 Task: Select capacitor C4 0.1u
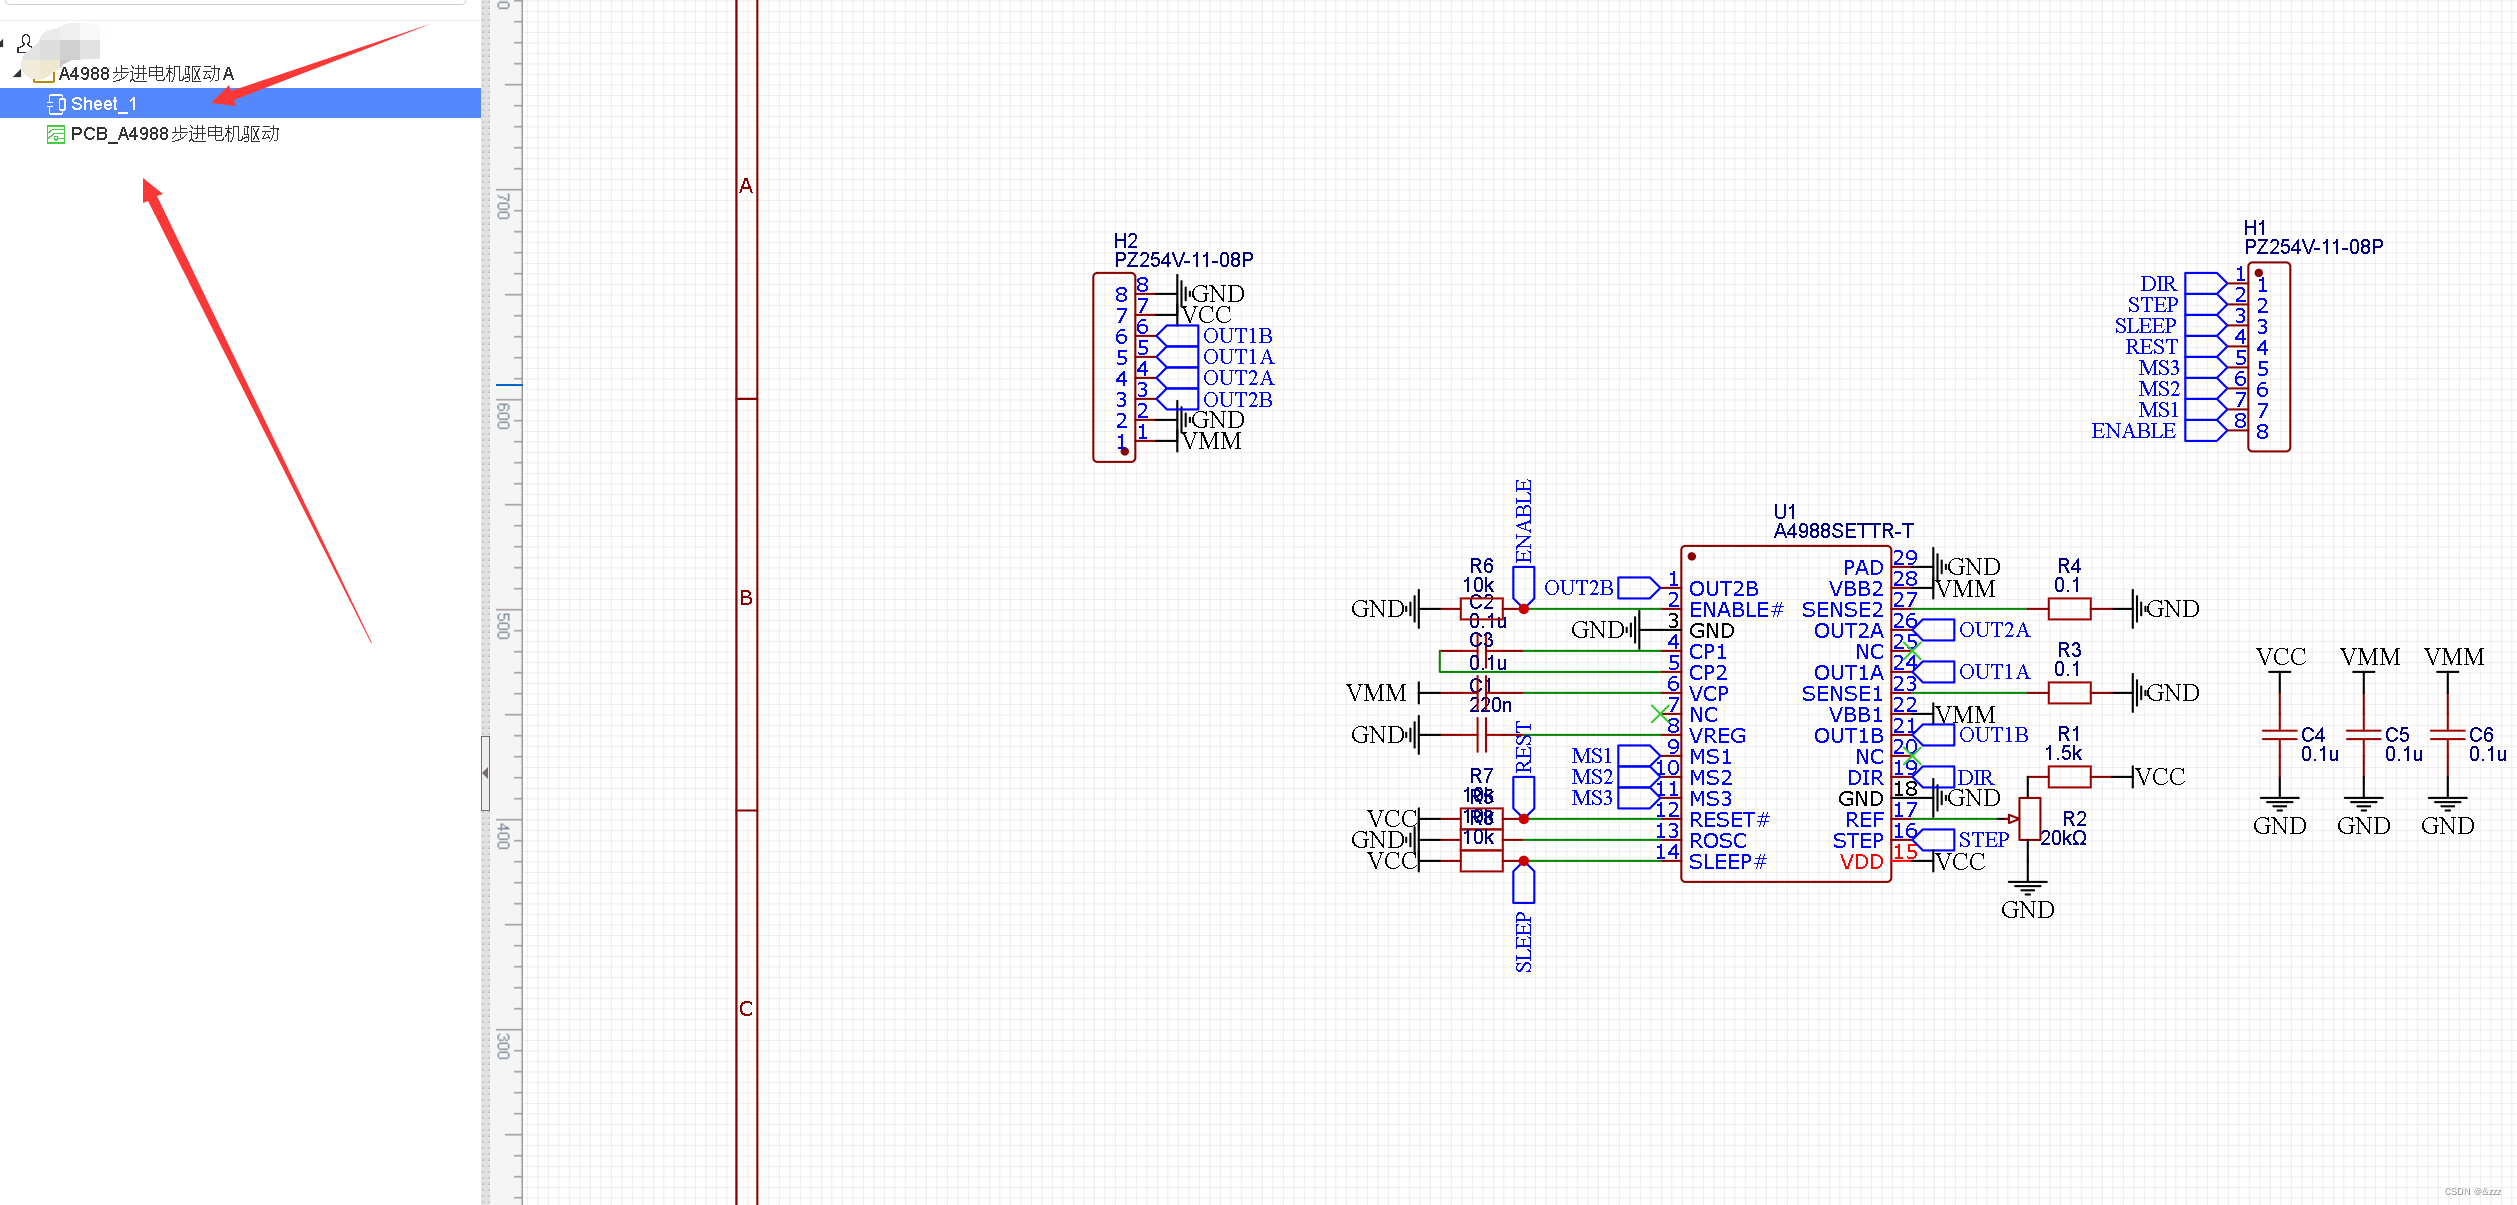click(2279, 734)
